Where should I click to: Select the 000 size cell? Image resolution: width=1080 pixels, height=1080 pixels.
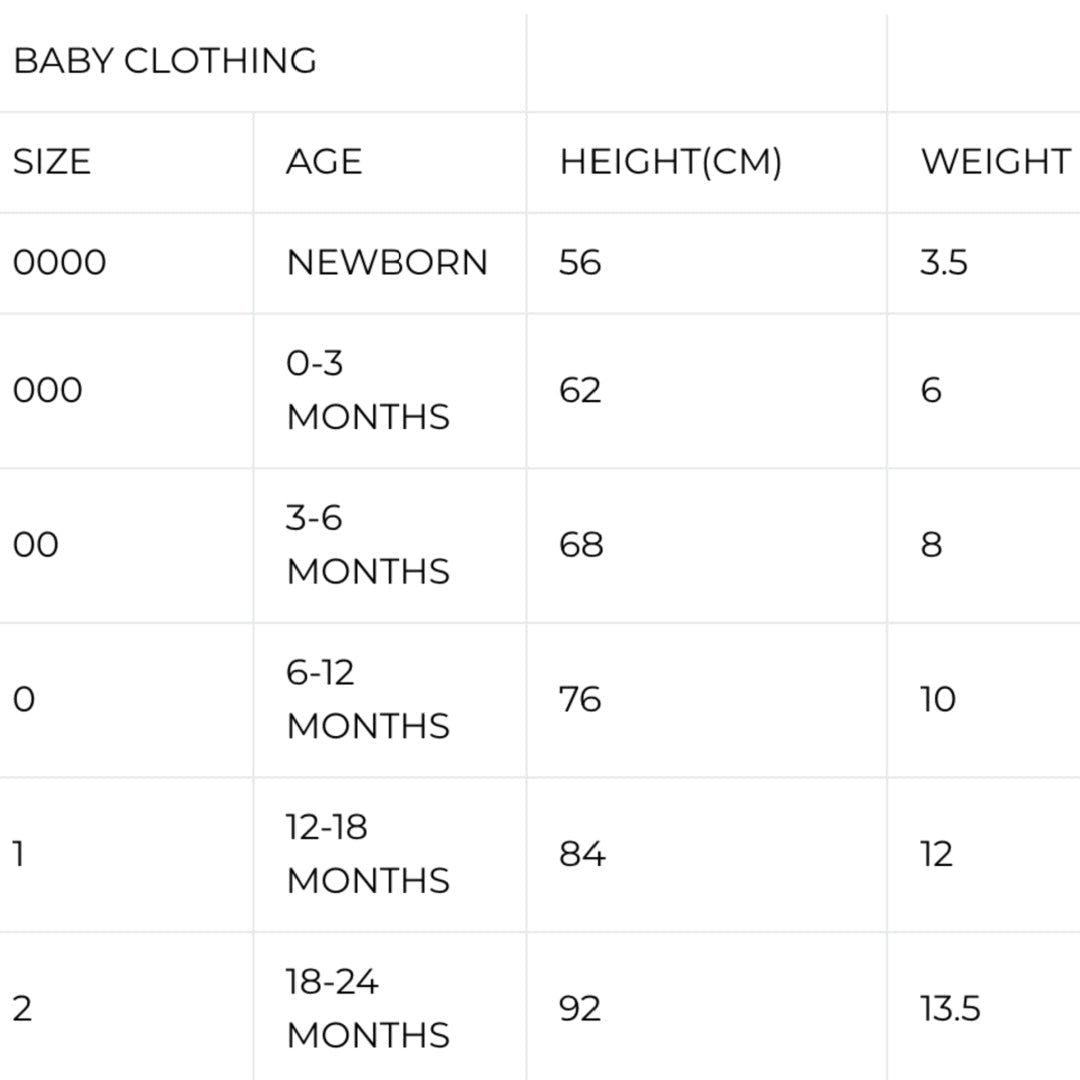pyautogui.click(x=48, y=390)
